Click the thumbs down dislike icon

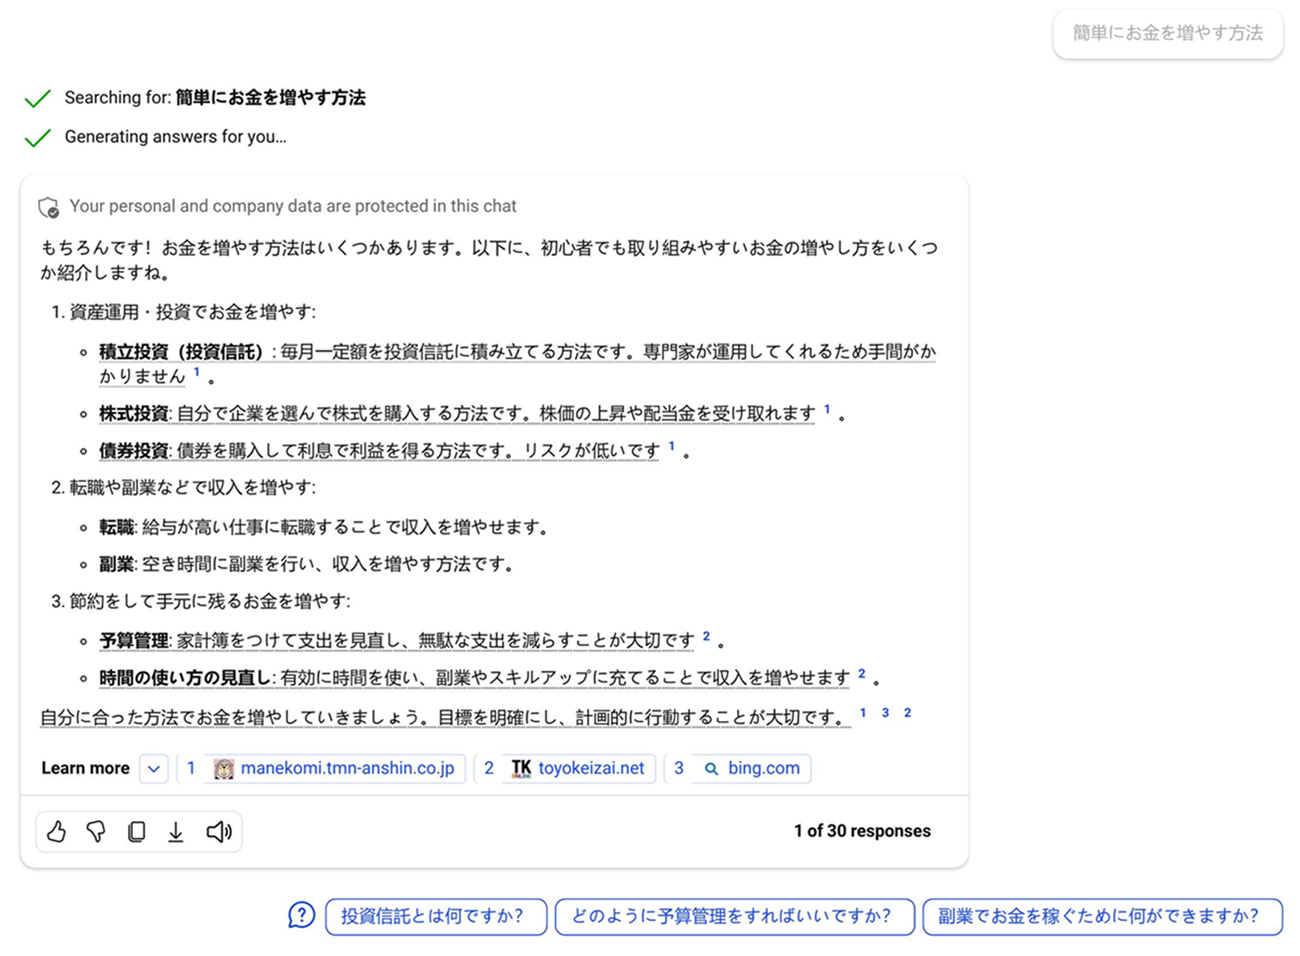96,831
